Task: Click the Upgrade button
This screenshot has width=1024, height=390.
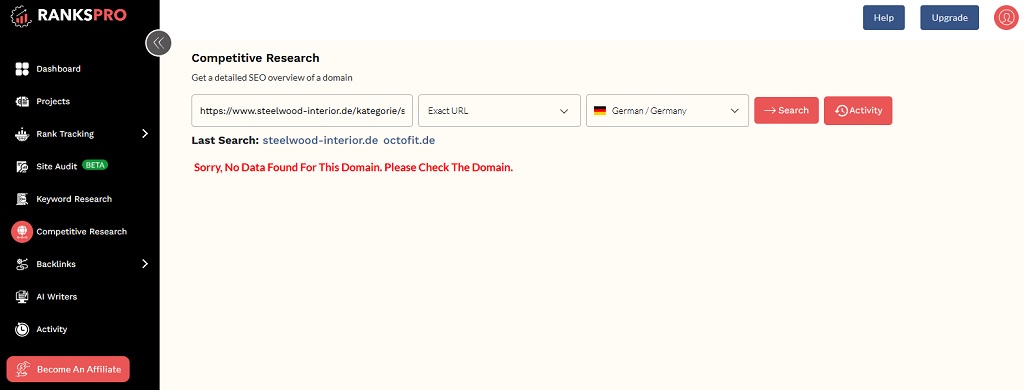Action: tap(950, 18)
